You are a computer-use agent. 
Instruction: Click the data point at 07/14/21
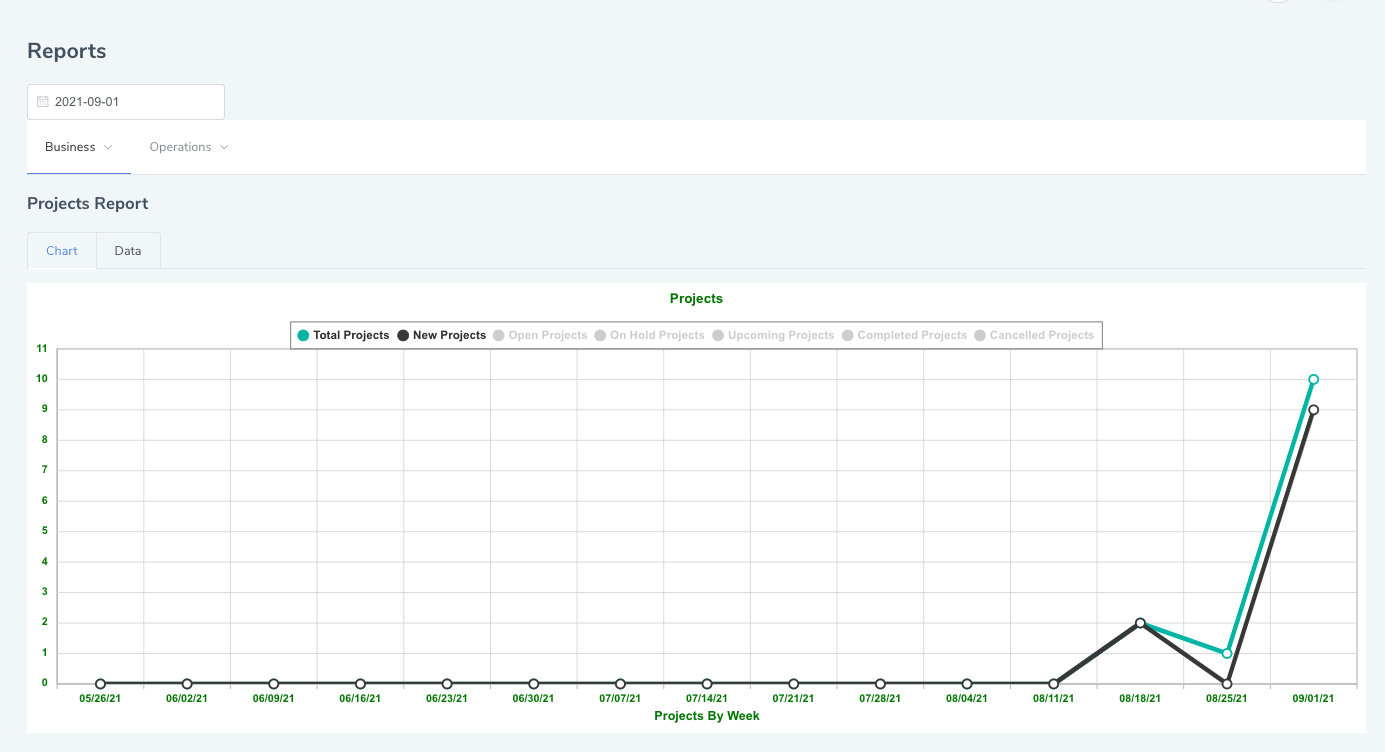(x=707, y=684)
